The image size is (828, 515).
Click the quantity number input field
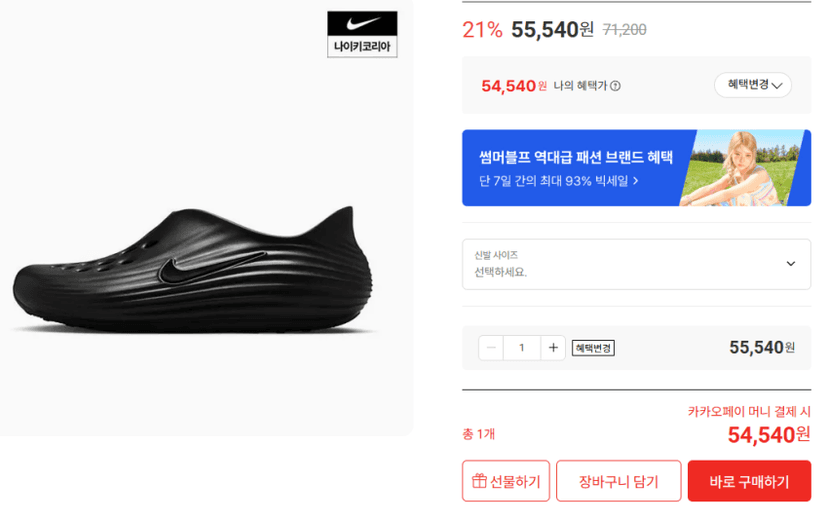click(x=522, y=348)
